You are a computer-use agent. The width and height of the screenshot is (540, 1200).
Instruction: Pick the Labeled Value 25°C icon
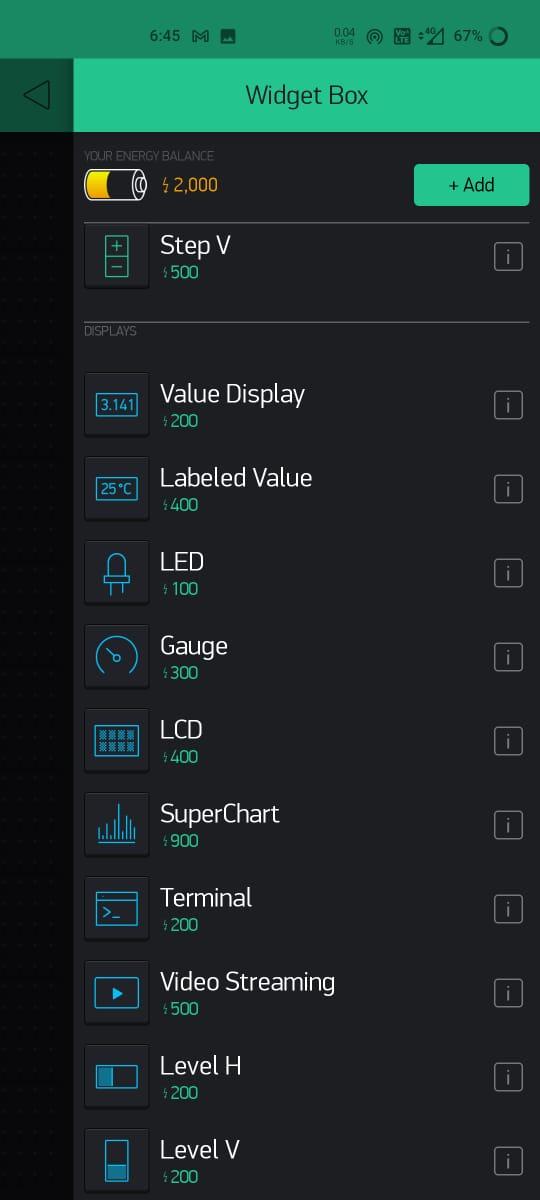click(x=117, y=489)
